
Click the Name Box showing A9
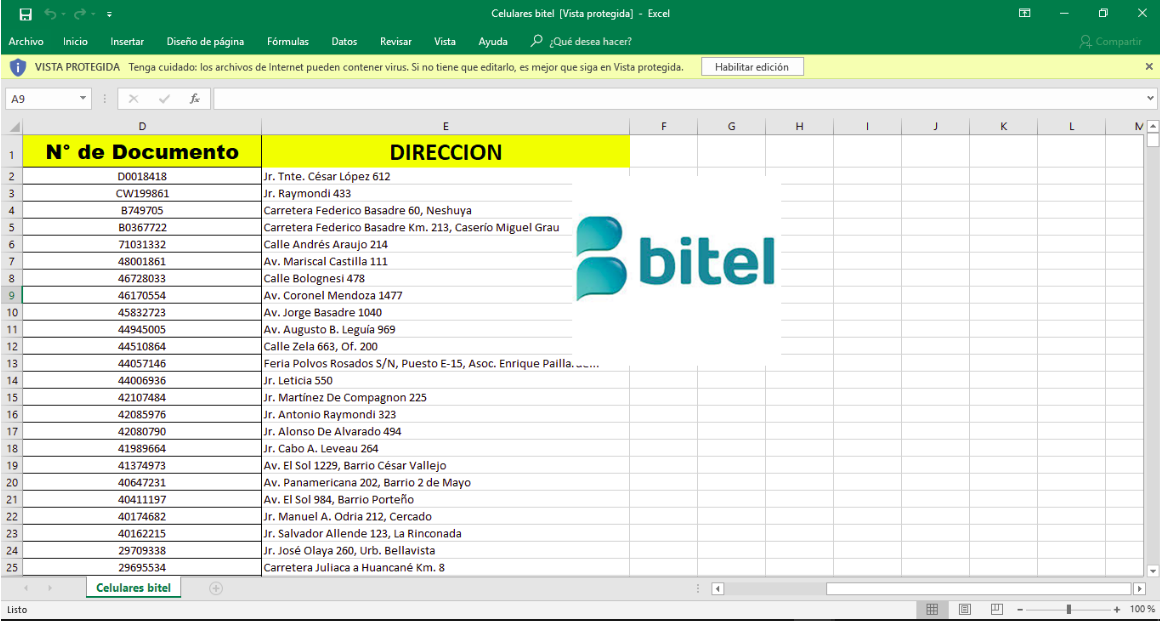click(41, 98)
